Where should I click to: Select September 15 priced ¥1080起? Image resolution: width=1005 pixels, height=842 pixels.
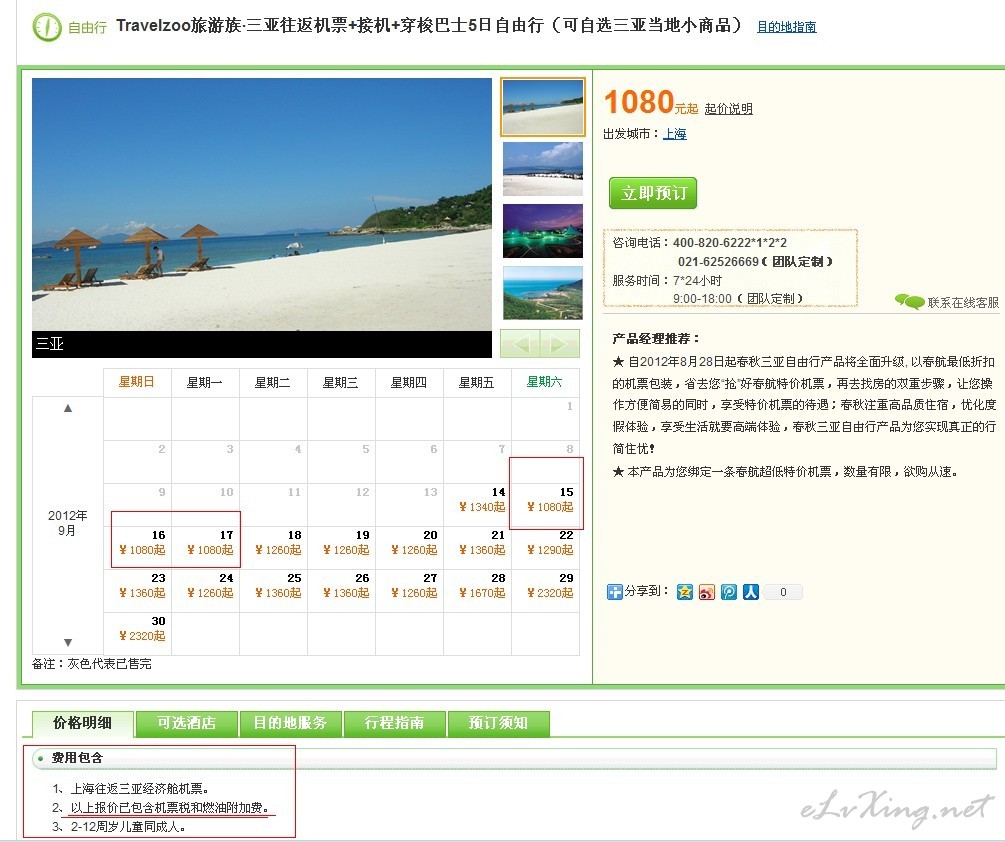[545, 505]
